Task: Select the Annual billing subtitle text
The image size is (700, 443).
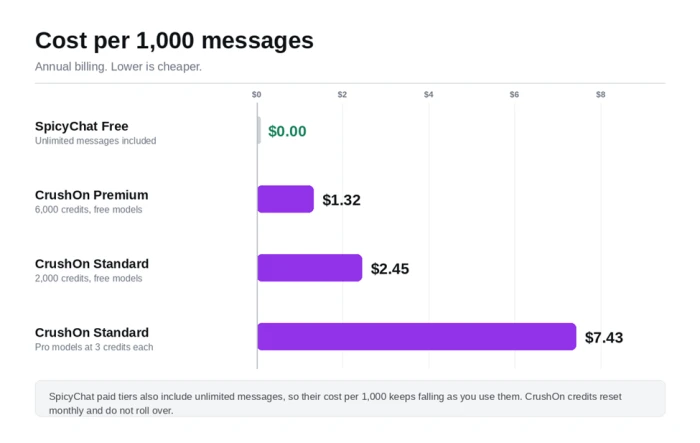Action: click(118, 67)
